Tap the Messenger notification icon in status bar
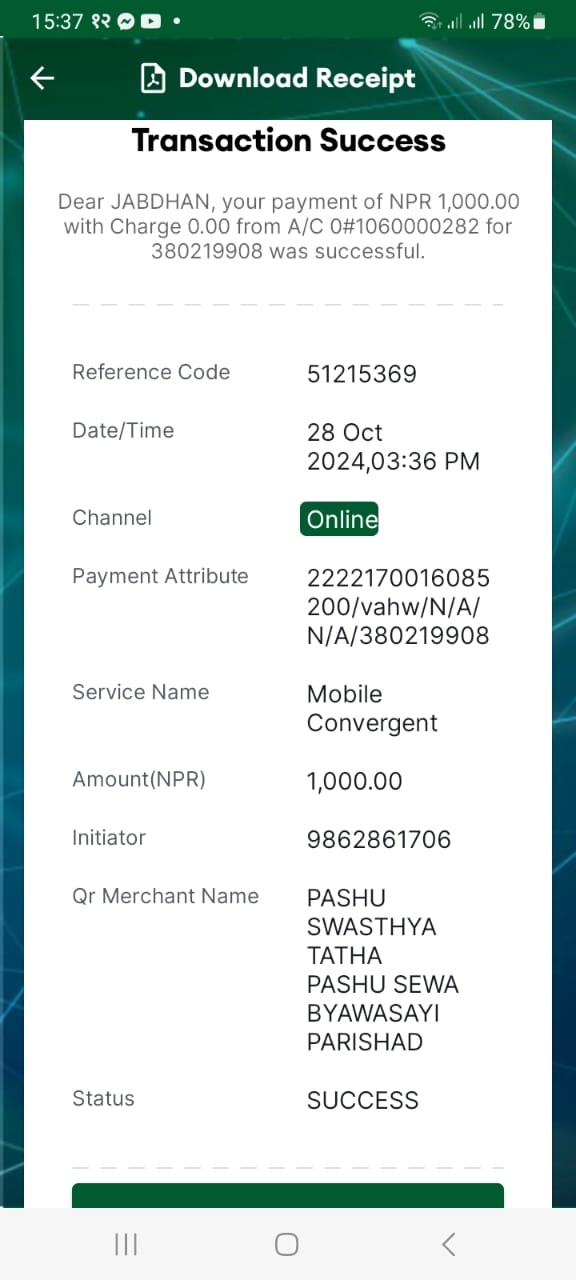The width and height of the screenshot is (576, 1280). (x=127, y=21)
